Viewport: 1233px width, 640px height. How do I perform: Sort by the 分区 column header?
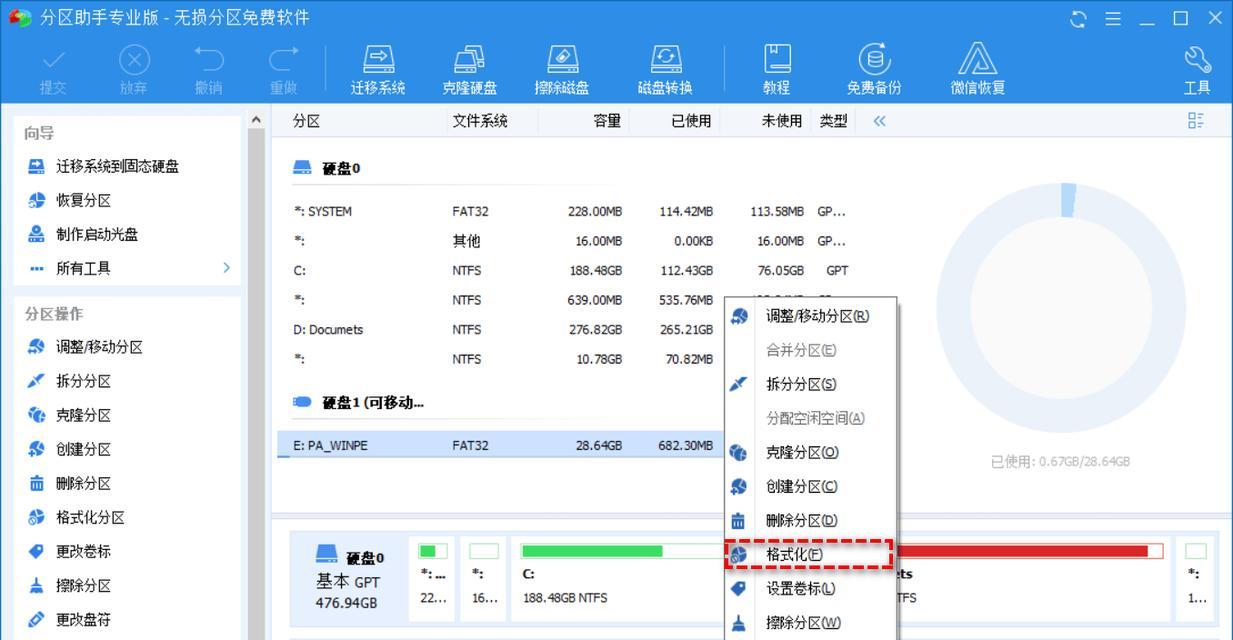[306, 121]
